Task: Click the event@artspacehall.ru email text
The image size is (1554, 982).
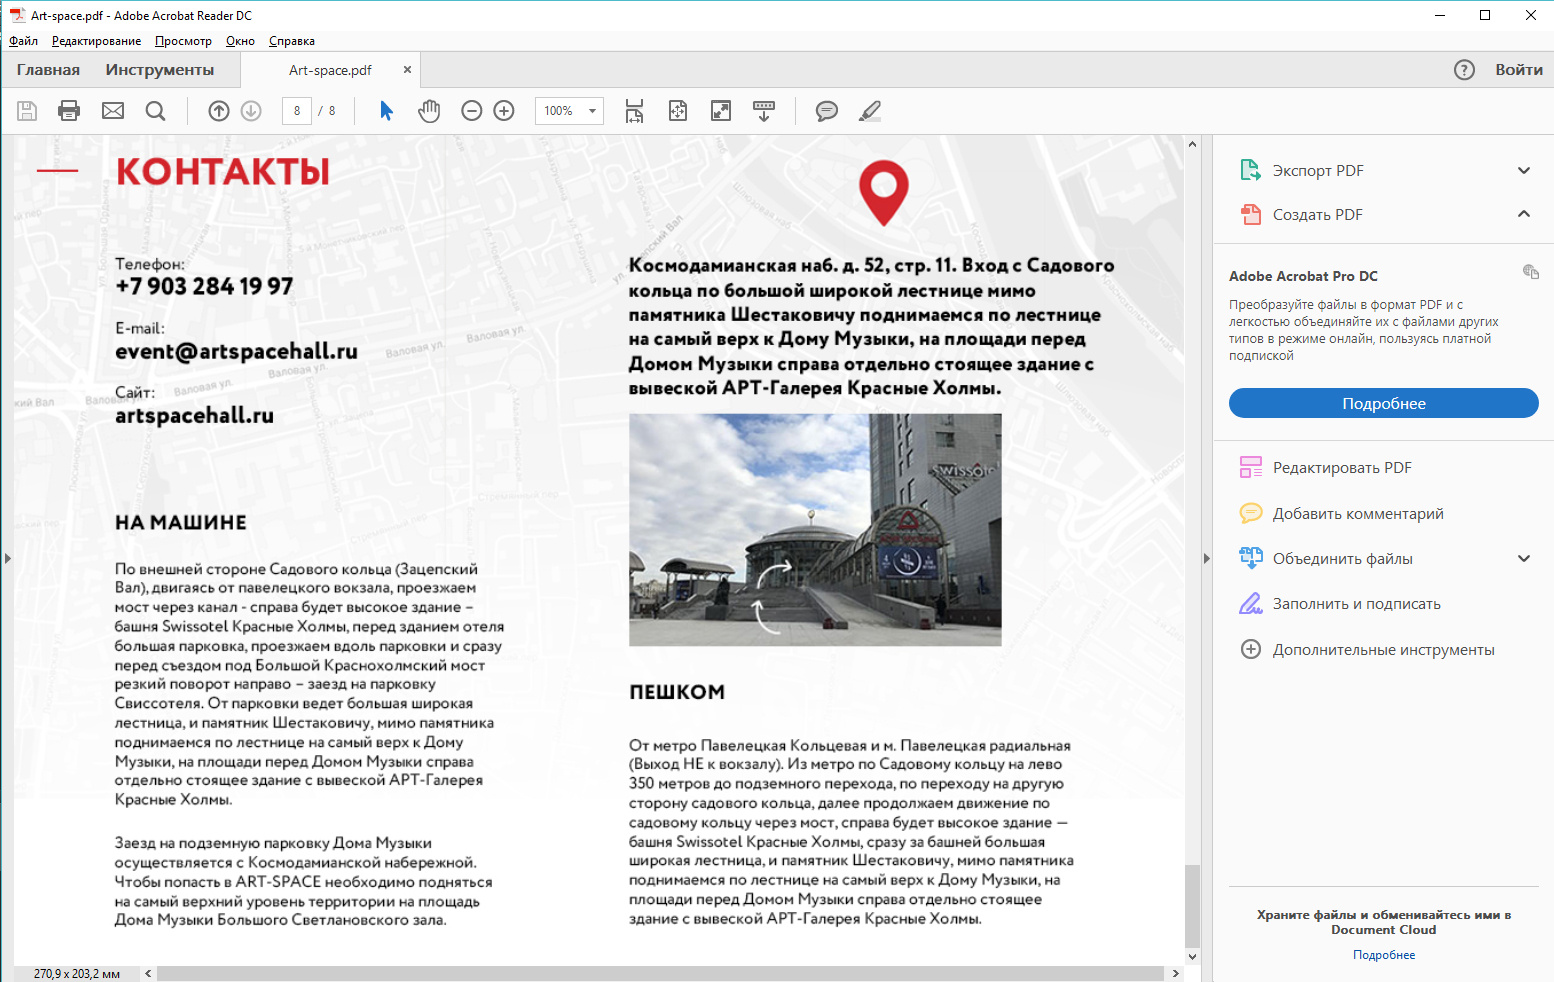Action: pos(236,351)
